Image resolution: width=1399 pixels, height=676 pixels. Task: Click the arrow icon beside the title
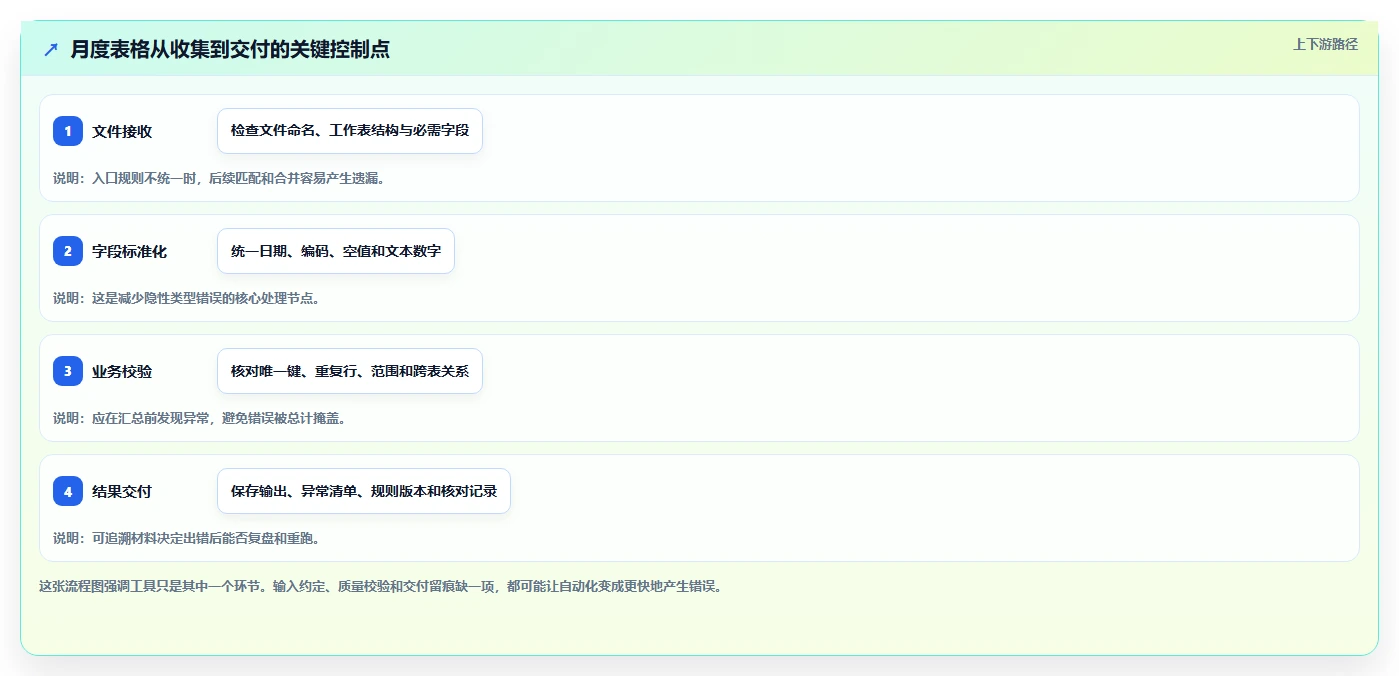[x=51, y=49]
